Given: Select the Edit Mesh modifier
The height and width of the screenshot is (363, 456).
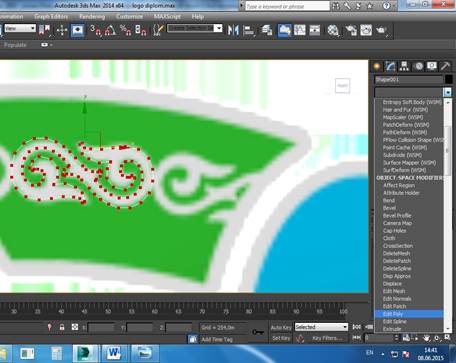Looking at the screenshot, I should [x=394, y=291].
